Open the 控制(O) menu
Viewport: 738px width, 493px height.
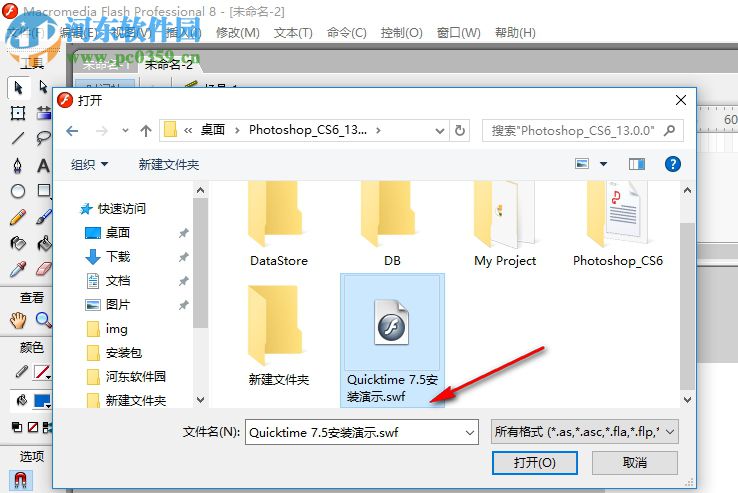click(401, 32)
